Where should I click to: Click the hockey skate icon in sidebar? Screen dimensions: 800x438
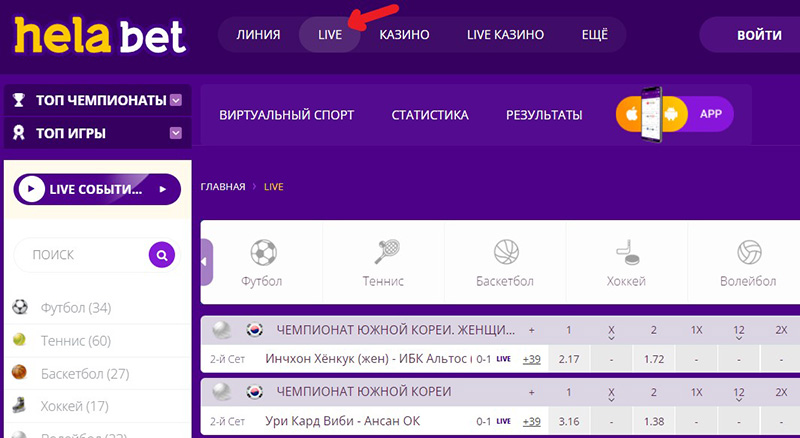click(19, 405)
